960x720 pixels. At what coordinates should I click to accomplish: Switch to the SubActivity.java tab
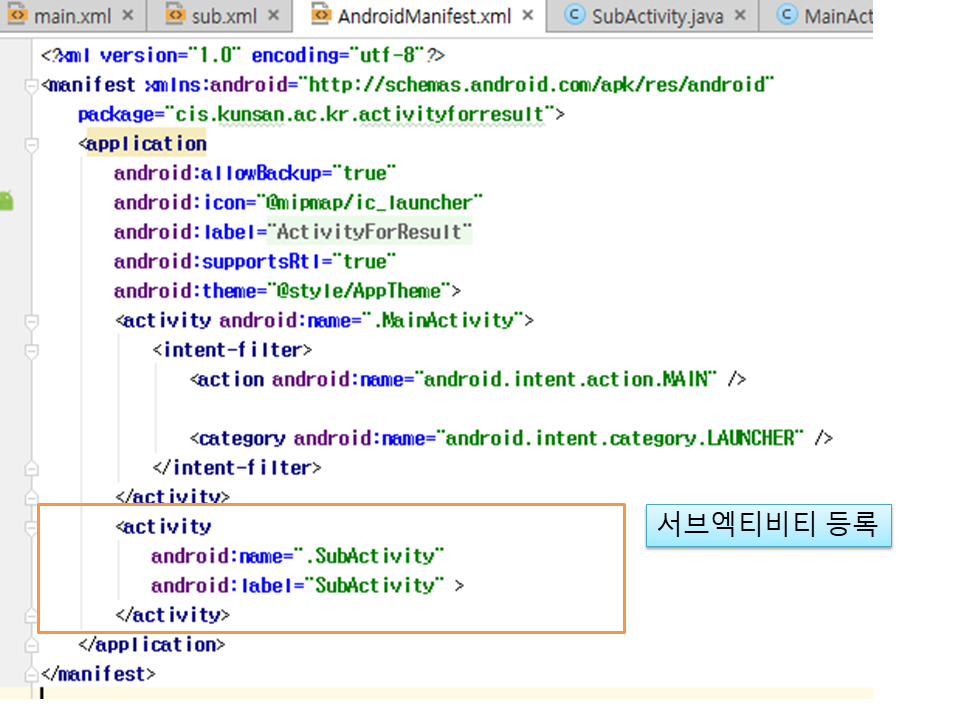[x=655, y=16]
